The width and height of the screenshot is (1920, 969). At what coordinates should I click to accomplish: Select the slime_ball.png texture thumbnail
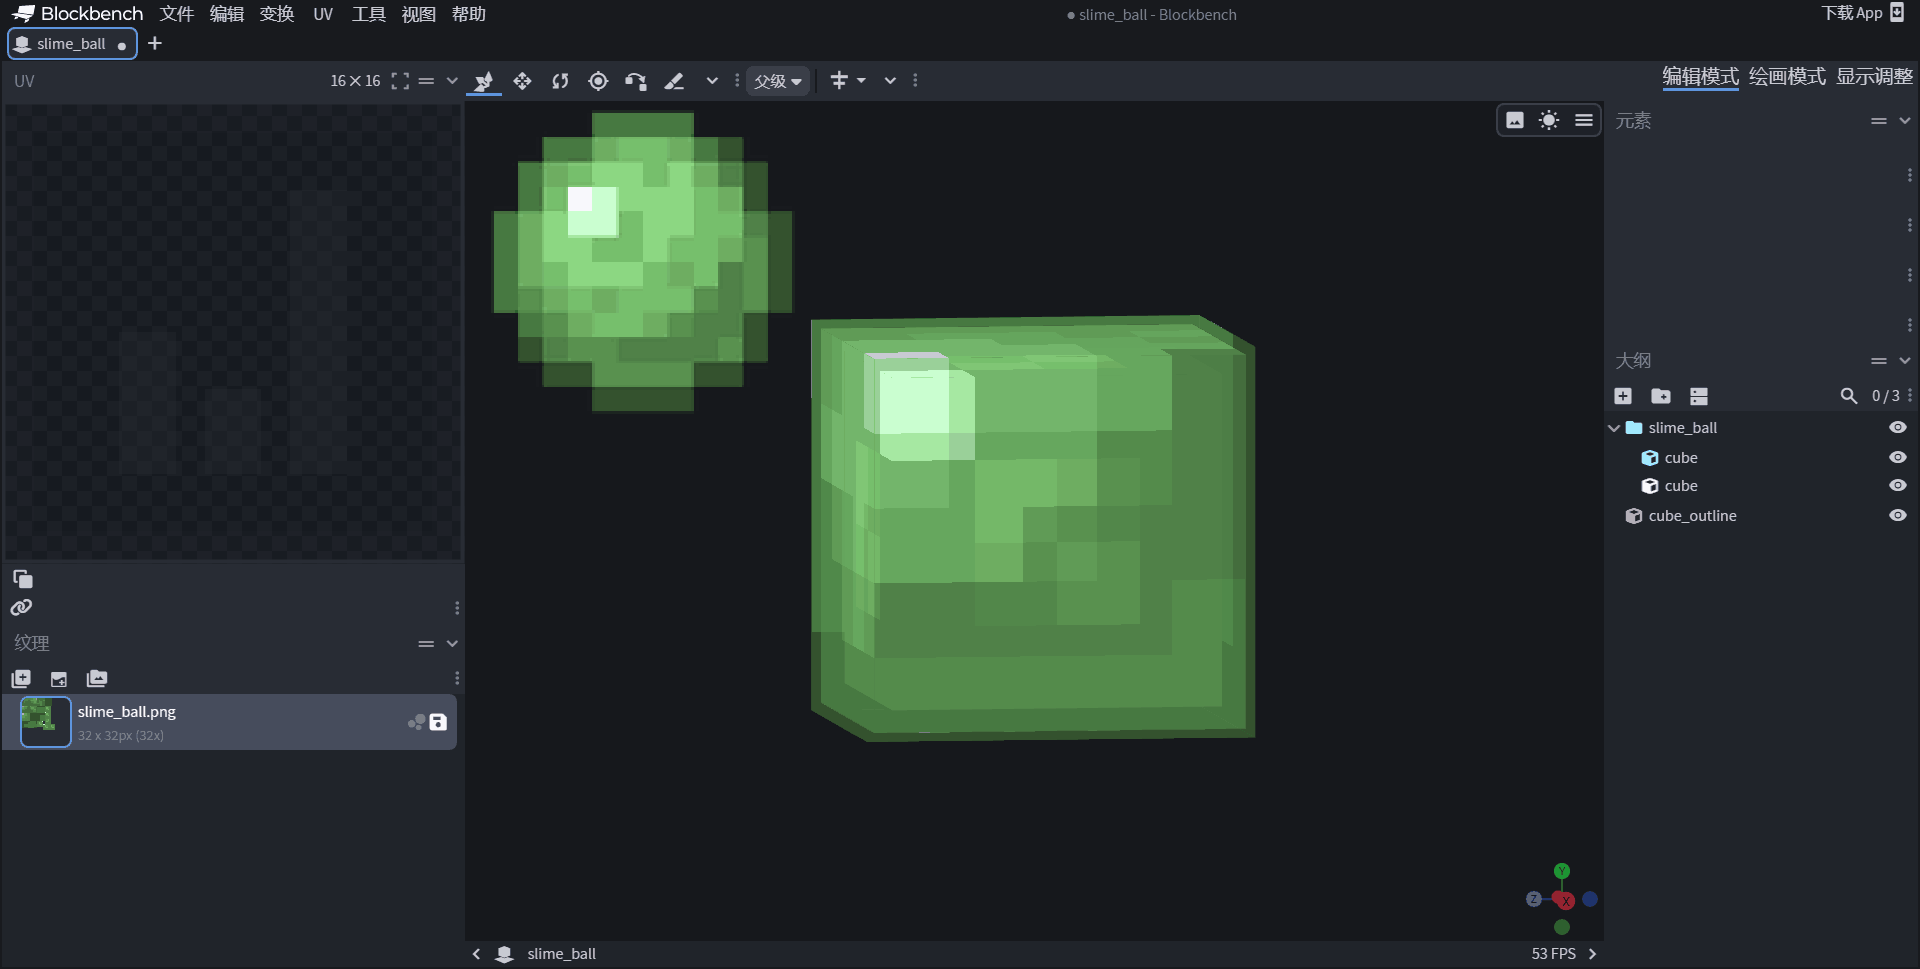45,721
